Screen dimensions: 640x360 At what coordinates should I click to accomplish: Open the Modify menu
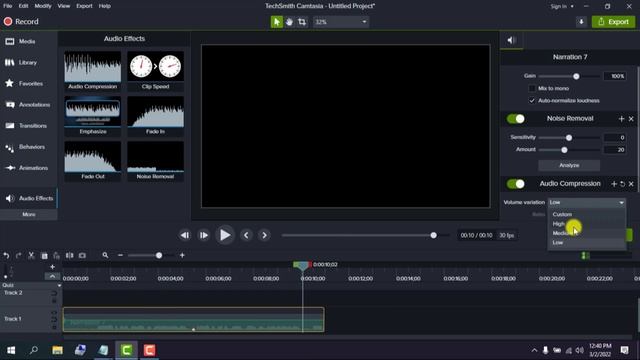[x=43, y=6]
